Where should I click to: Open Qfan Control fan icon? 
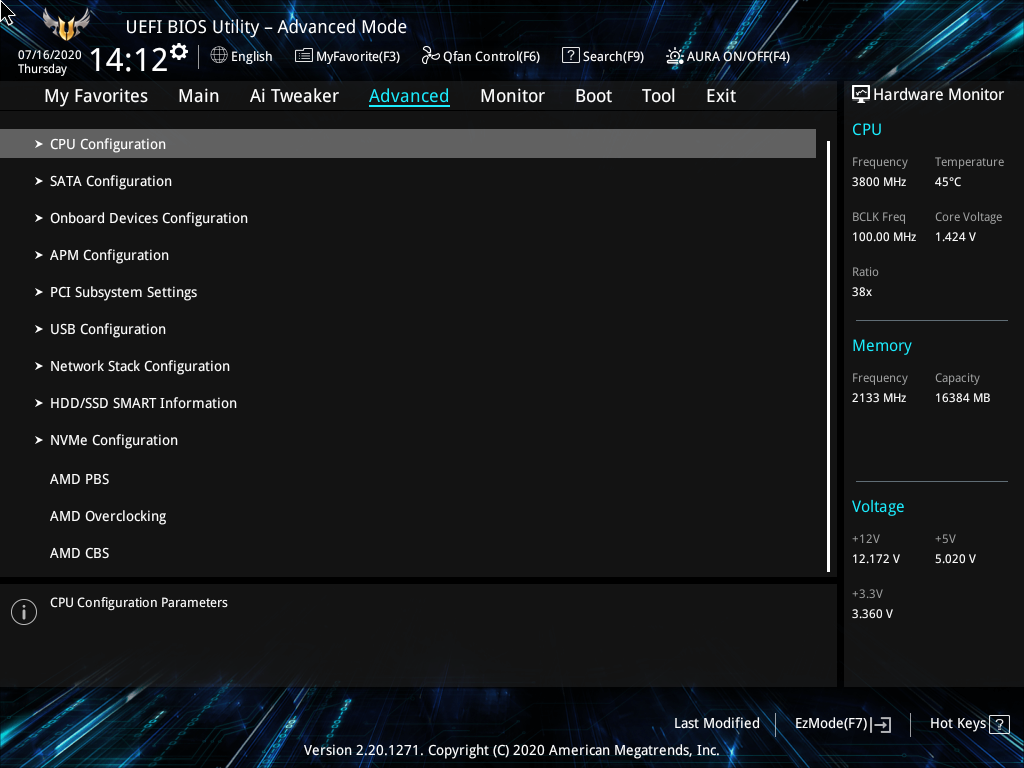(430, 56)
